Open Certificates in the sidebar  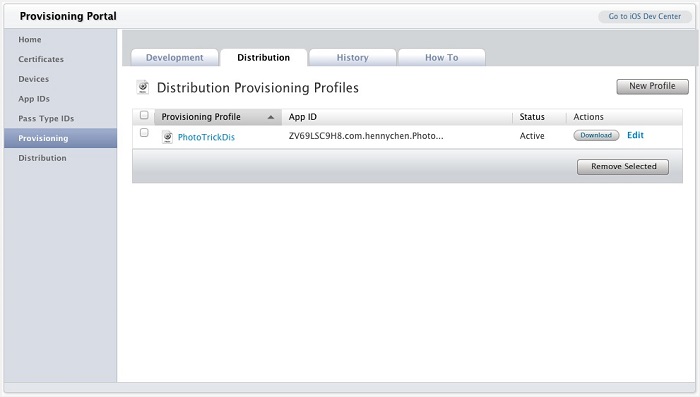point(41,59)
